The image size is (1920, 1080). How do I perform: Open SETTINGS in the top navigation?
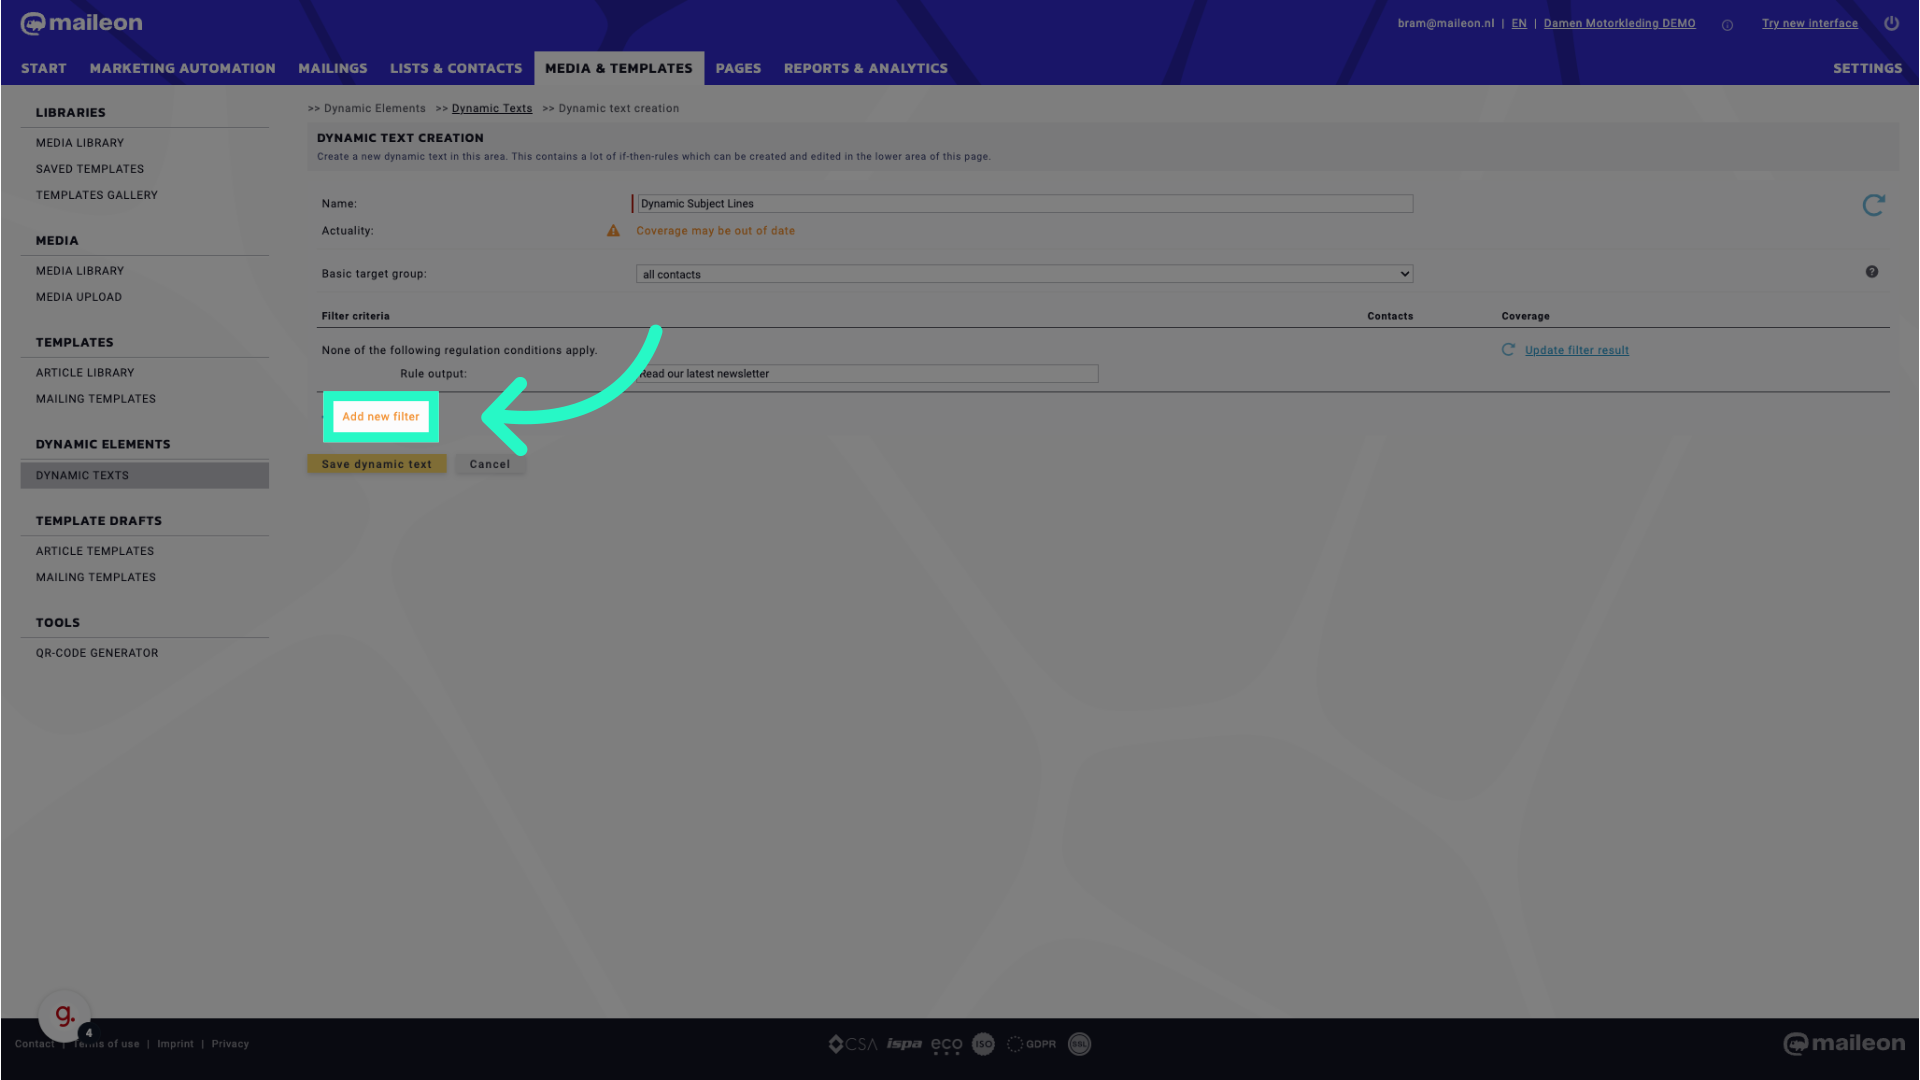point(1867,68)
